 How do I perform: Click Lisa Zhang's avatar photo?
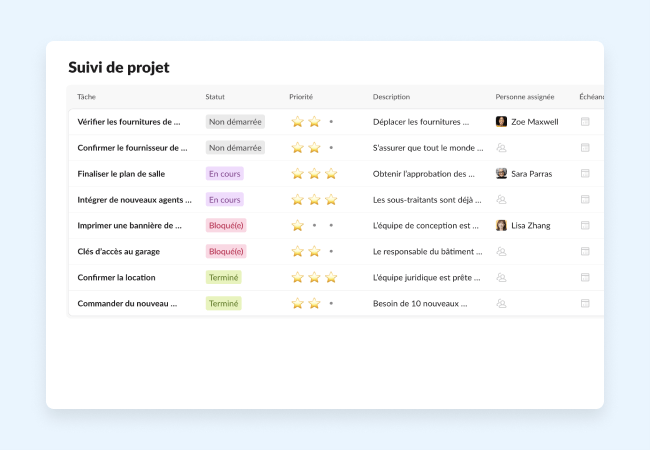point(501,226)
